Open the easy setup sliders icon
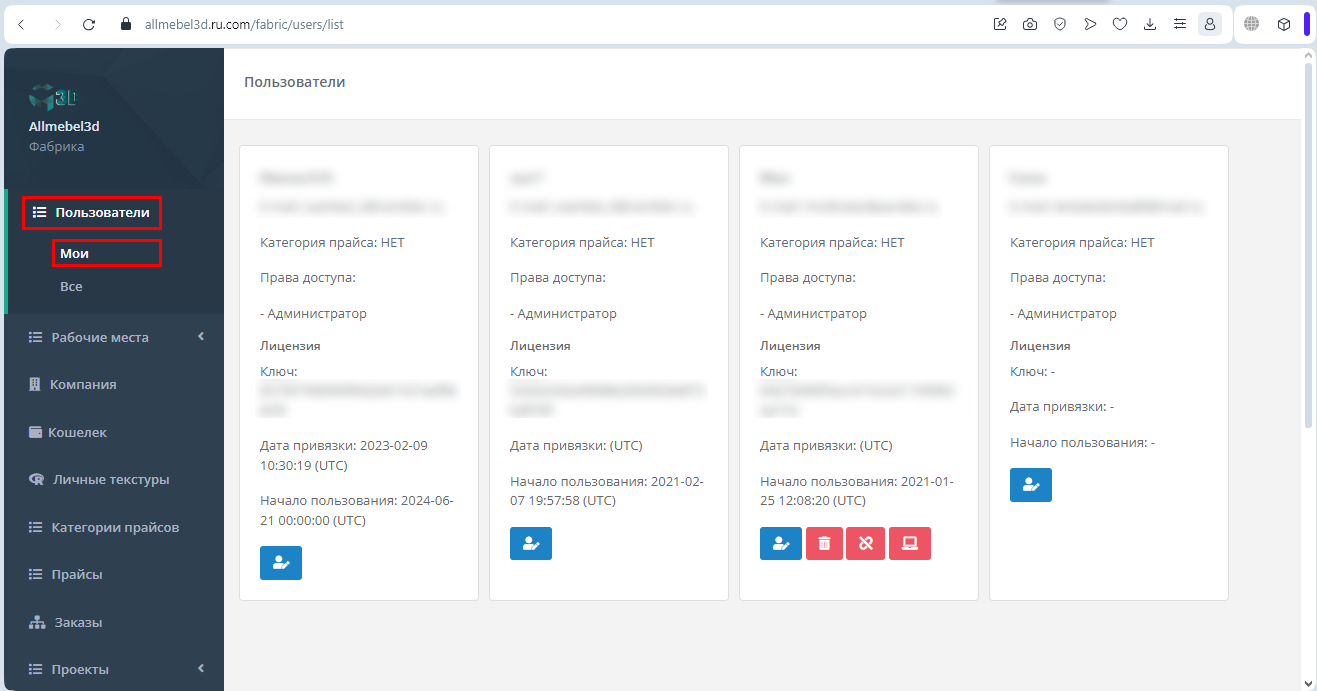 coord(1180,24)
